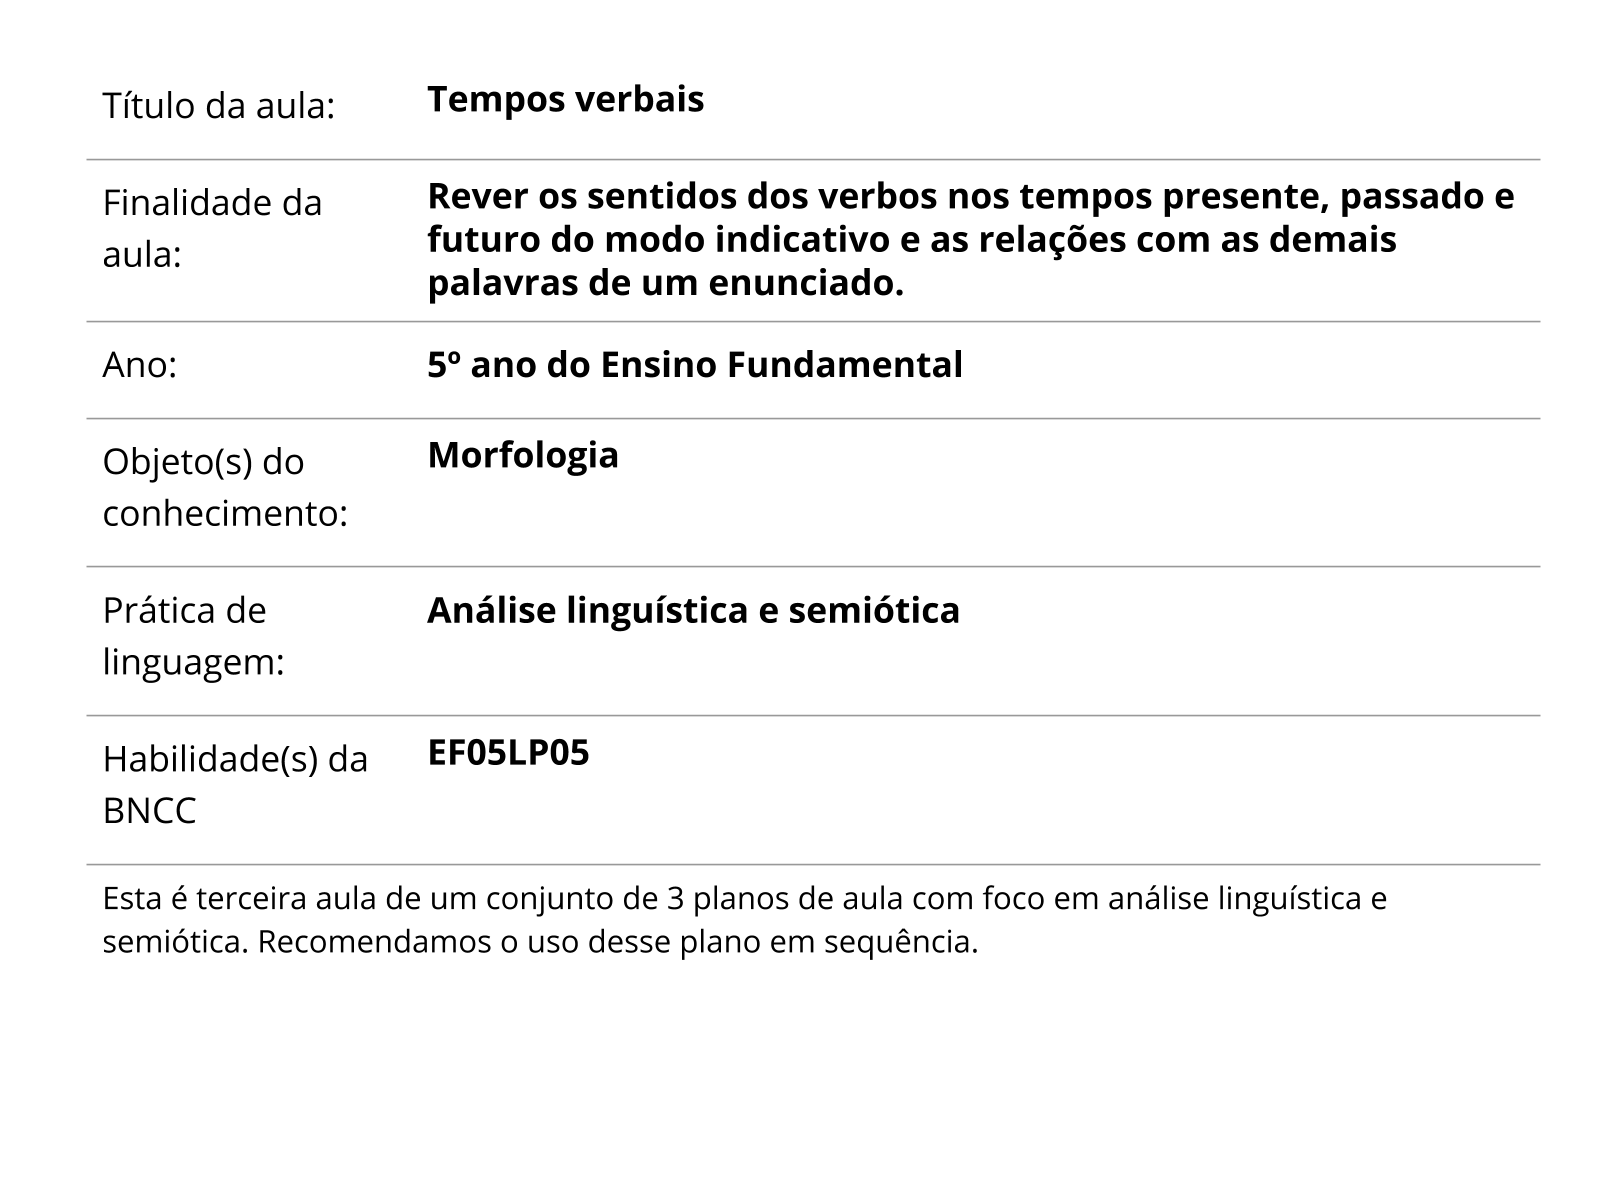The image size is (1600, 1200).
Task: Select the bold "Análise linguística" text
Action: click(587, 610)
